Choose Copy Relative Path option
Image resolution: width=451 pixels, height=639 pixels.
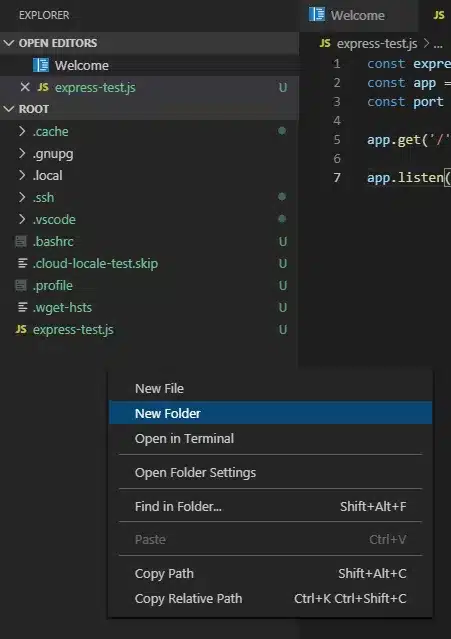pyautogui.click(x=270, y=598)
